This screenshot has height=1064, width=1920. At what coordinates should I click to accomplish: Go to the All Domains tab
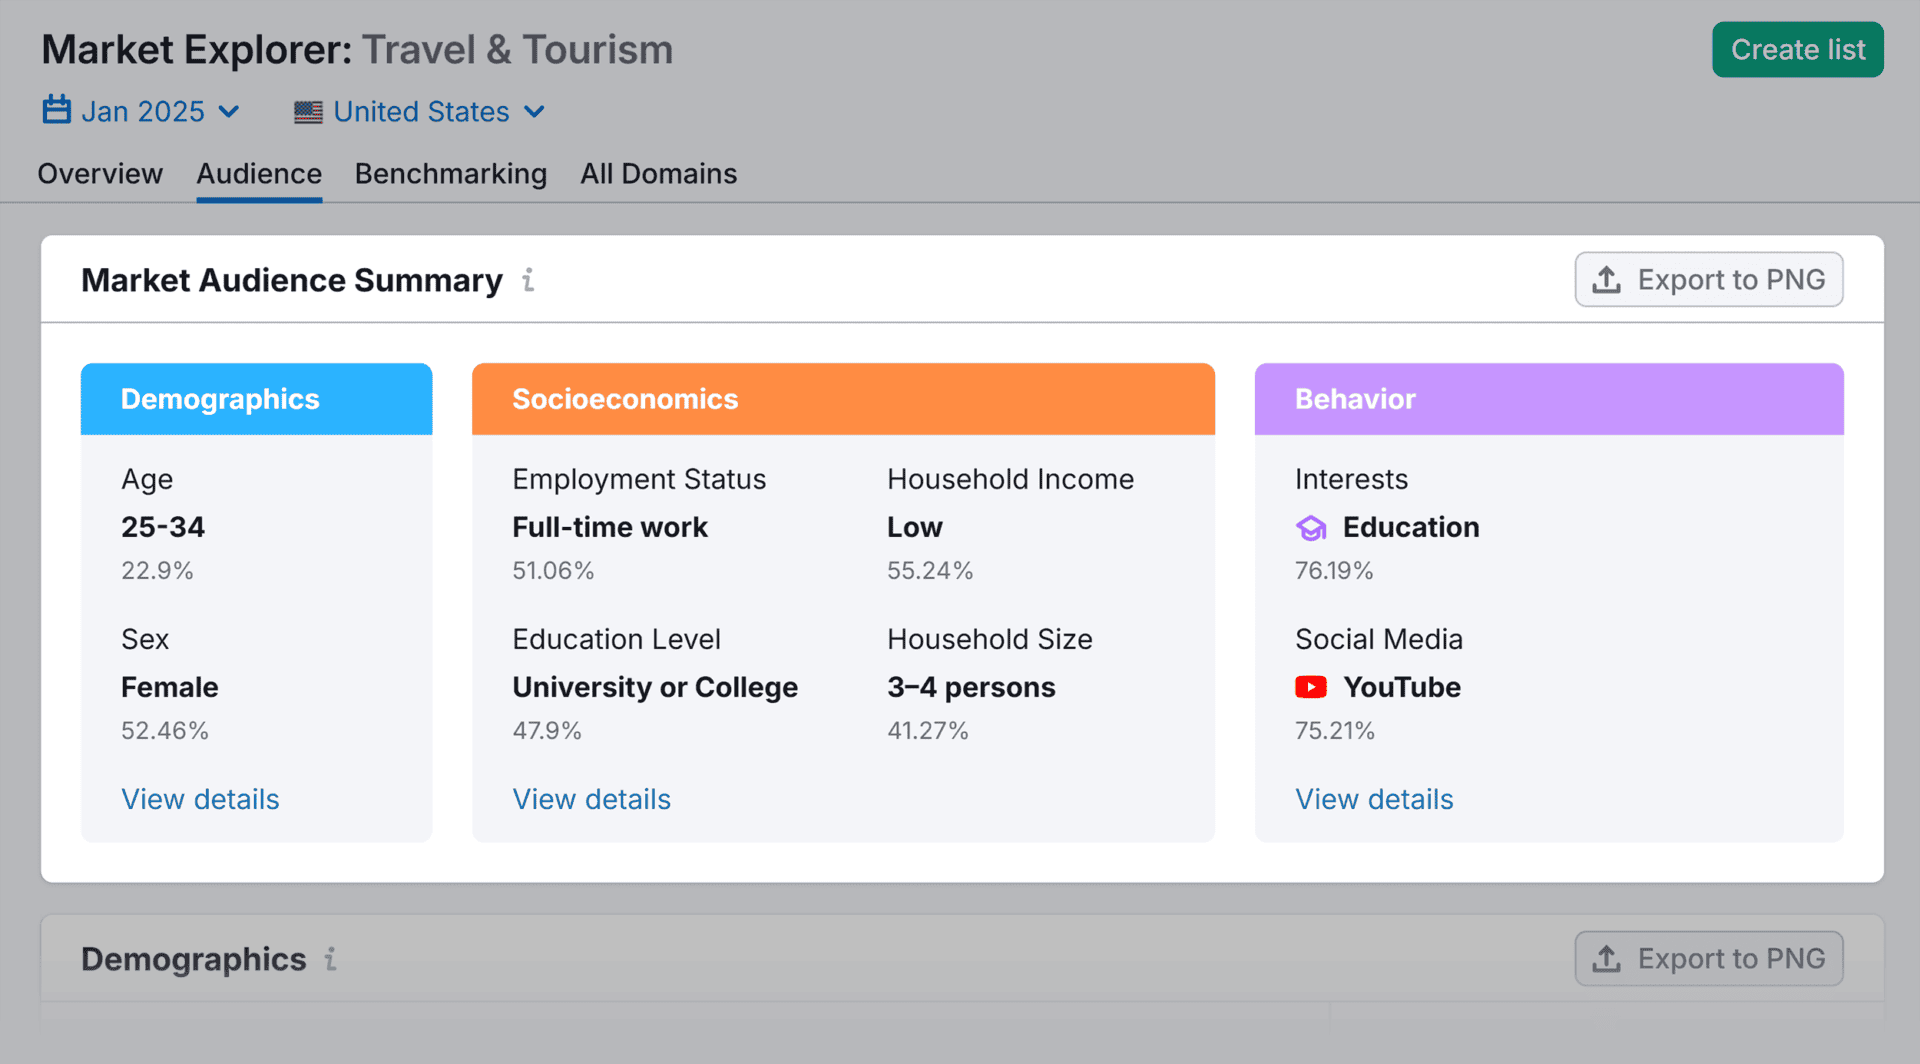point(659,174)
